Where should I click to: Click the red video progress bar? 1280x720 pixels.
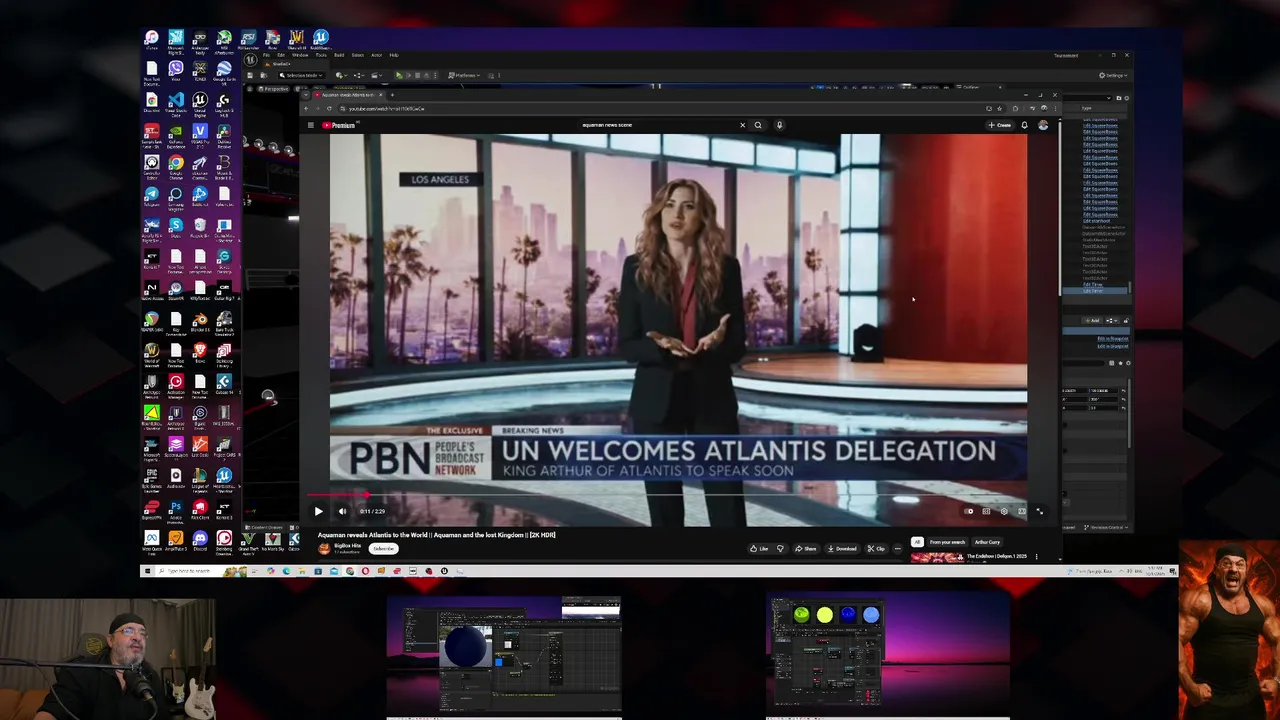click(x=336, y=494)
